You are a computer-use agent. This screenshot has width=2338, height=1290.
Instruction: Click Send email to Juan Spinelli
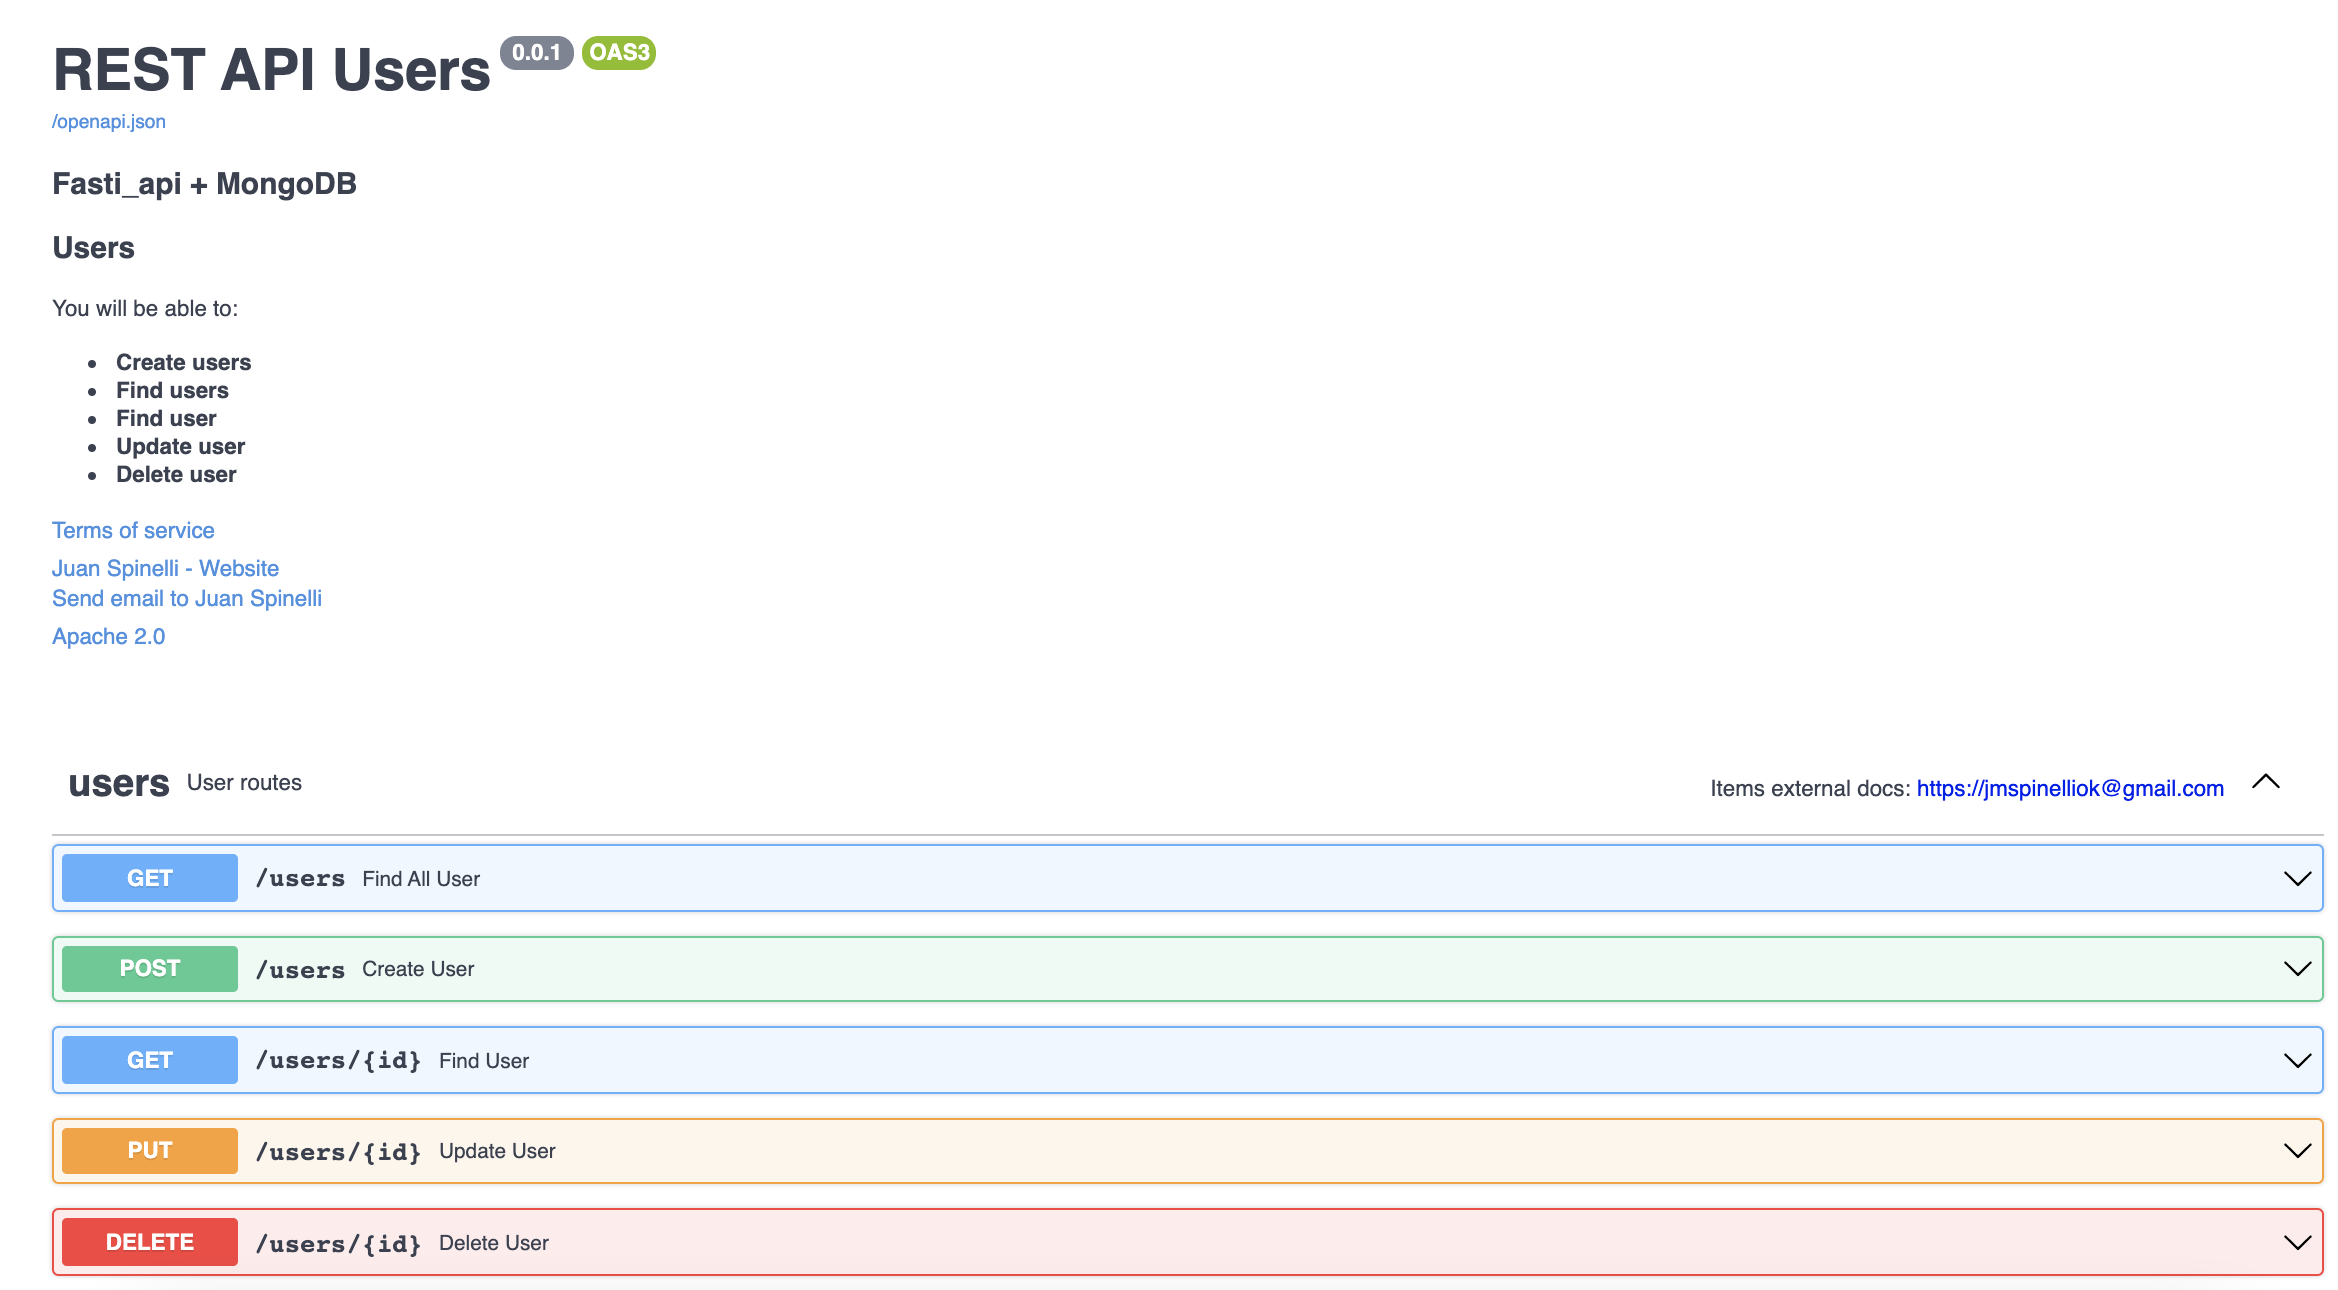point(187,598)
